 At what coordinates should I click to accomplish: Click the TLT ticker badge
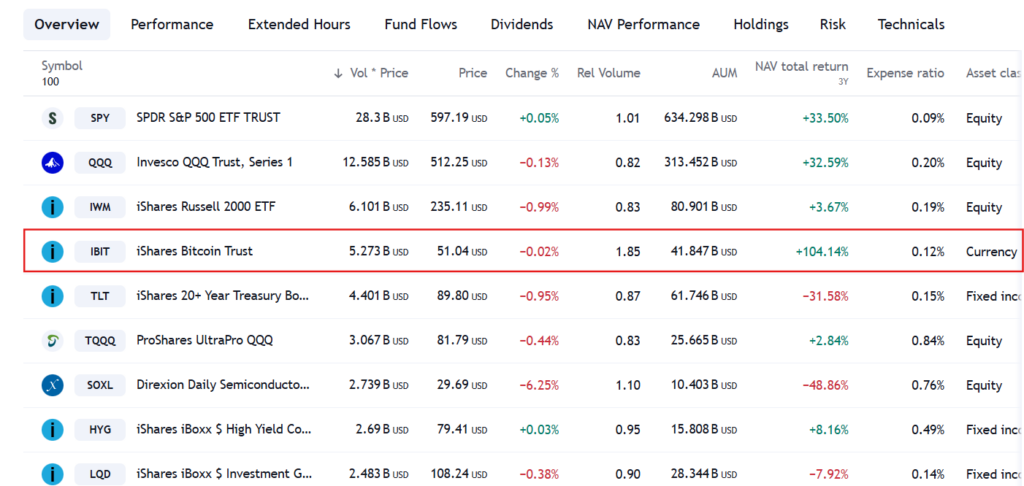(x=100, y=296)
